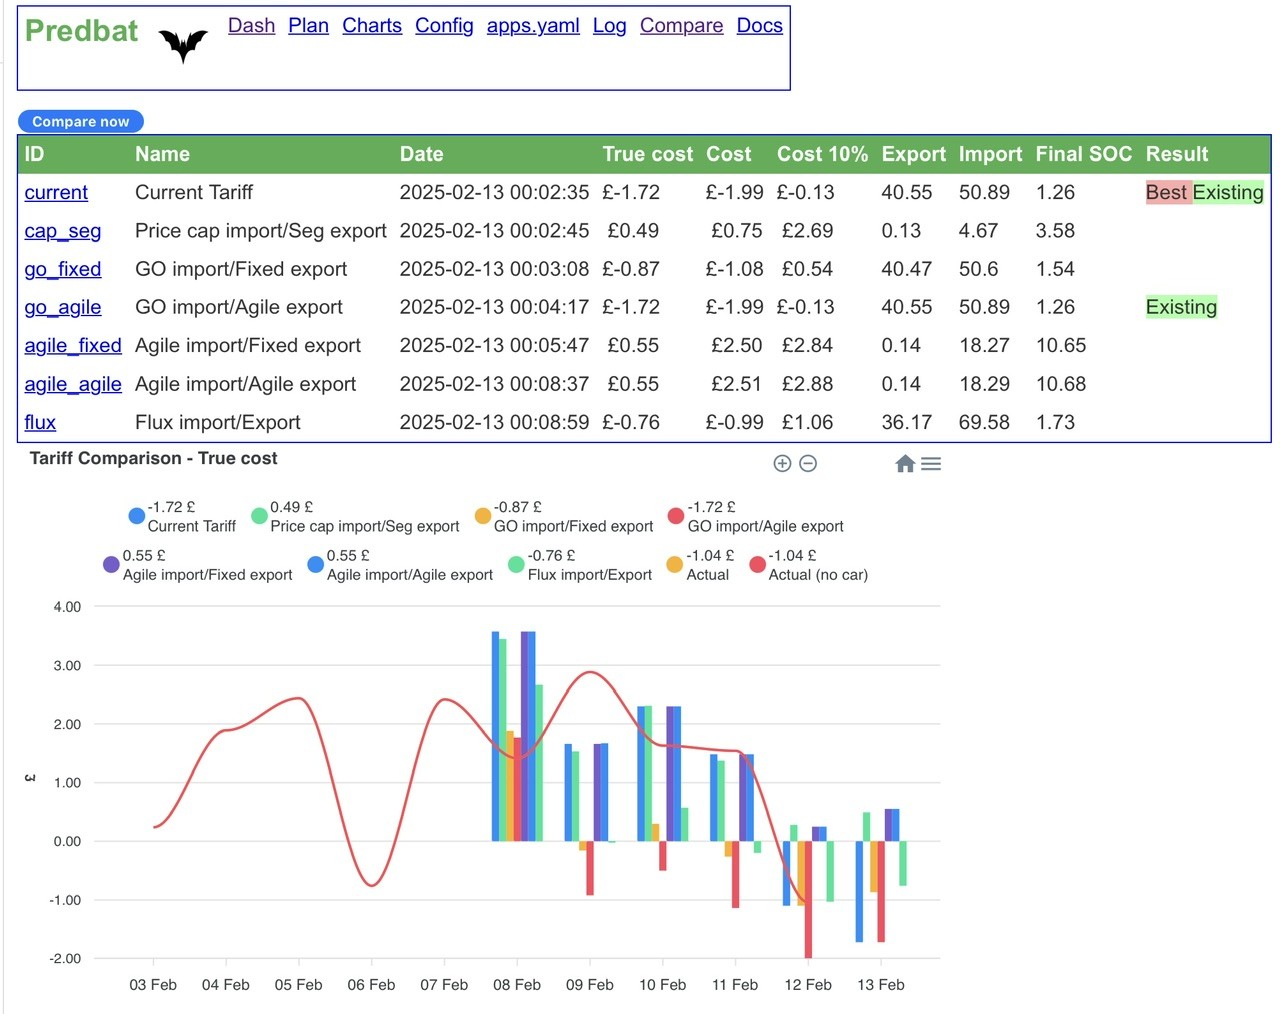Click the Compare now button

point(81,121)
